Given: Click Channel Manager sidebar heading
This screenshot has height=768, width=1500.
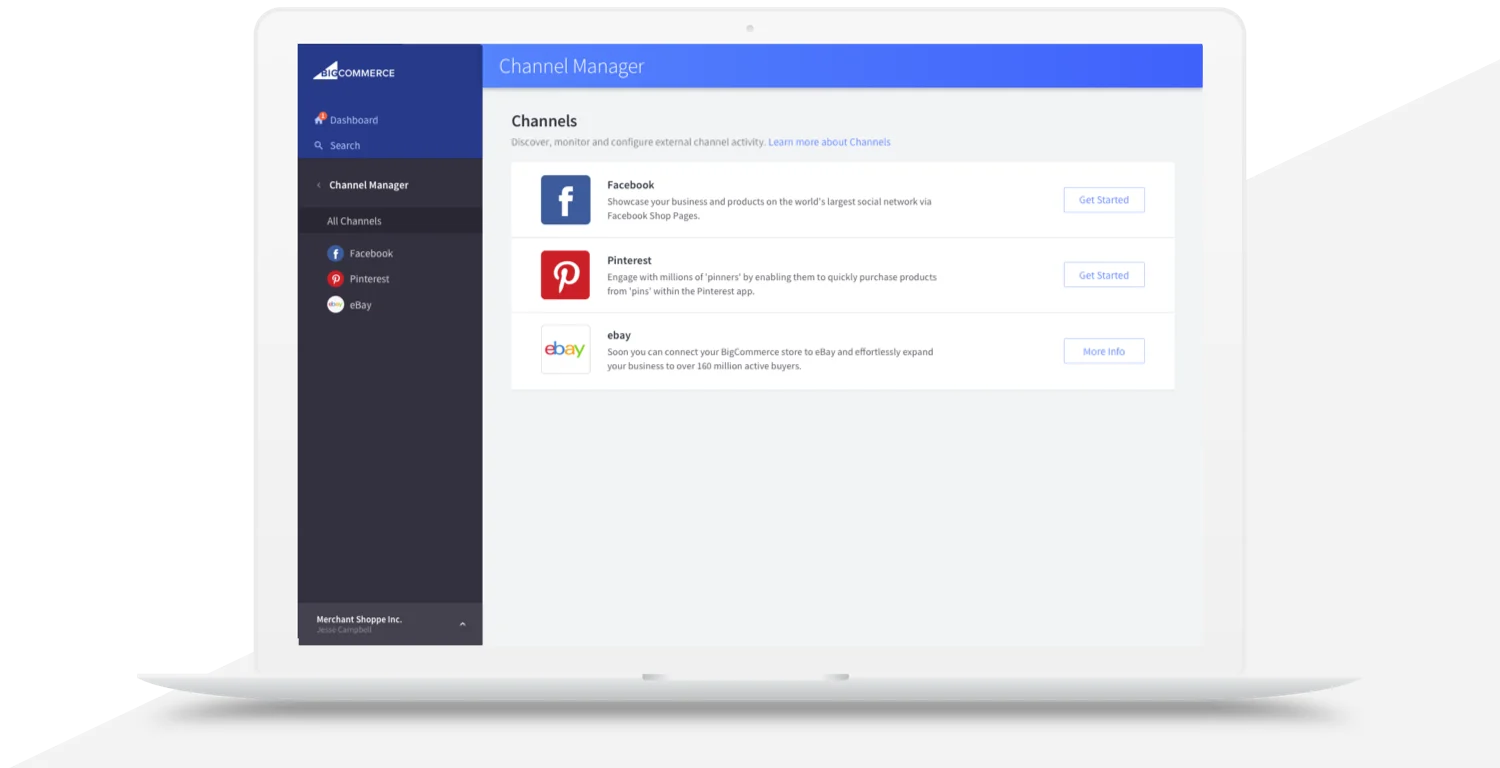Looking at the screenshot, I should 369,185.
